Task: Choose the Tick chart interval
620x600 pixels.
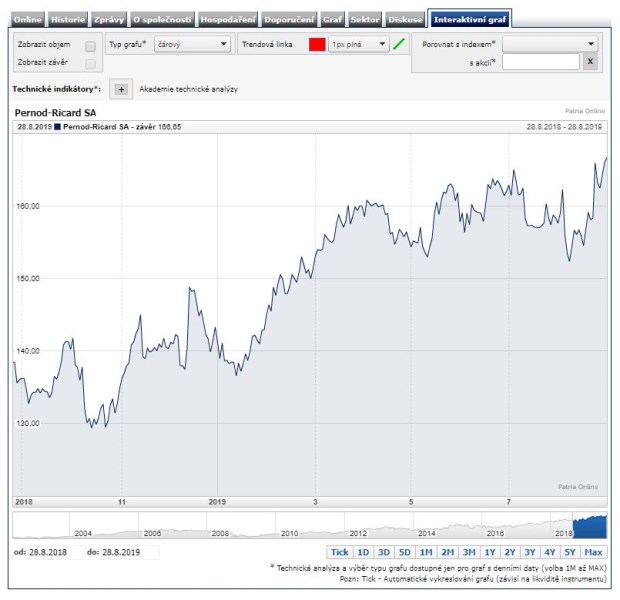Action: tap(340, 552)
